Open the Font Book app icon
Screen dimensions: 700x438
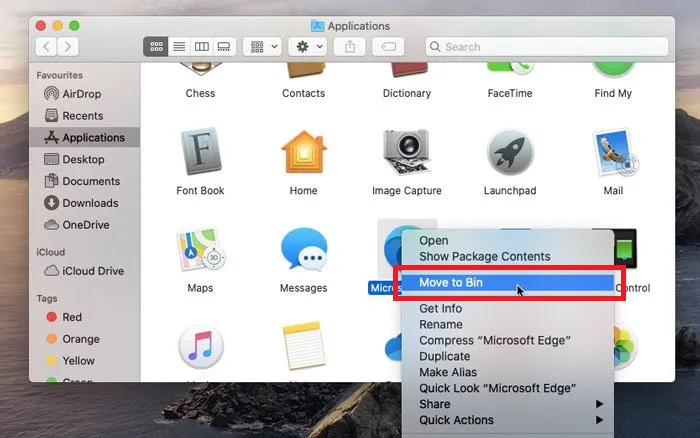[200, 151]
